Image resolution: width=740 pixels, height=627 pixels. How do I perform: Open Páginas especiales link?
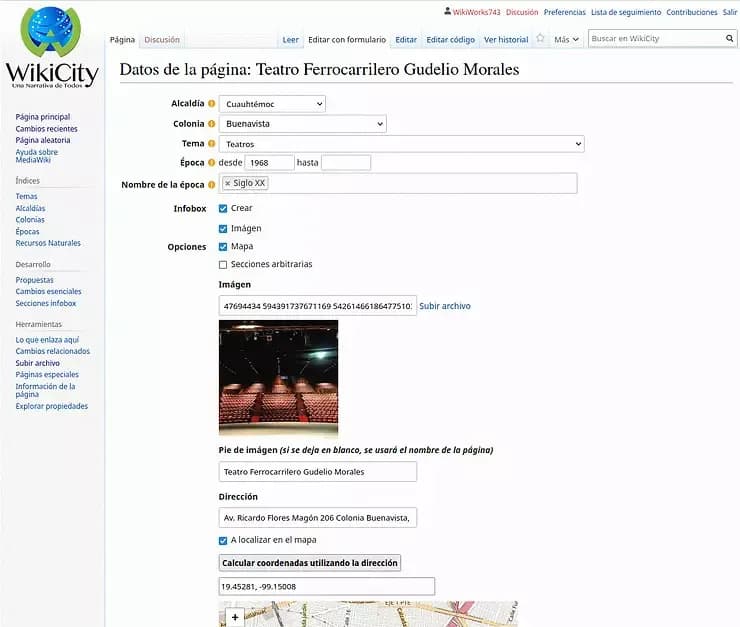click(x=47, y=375)
